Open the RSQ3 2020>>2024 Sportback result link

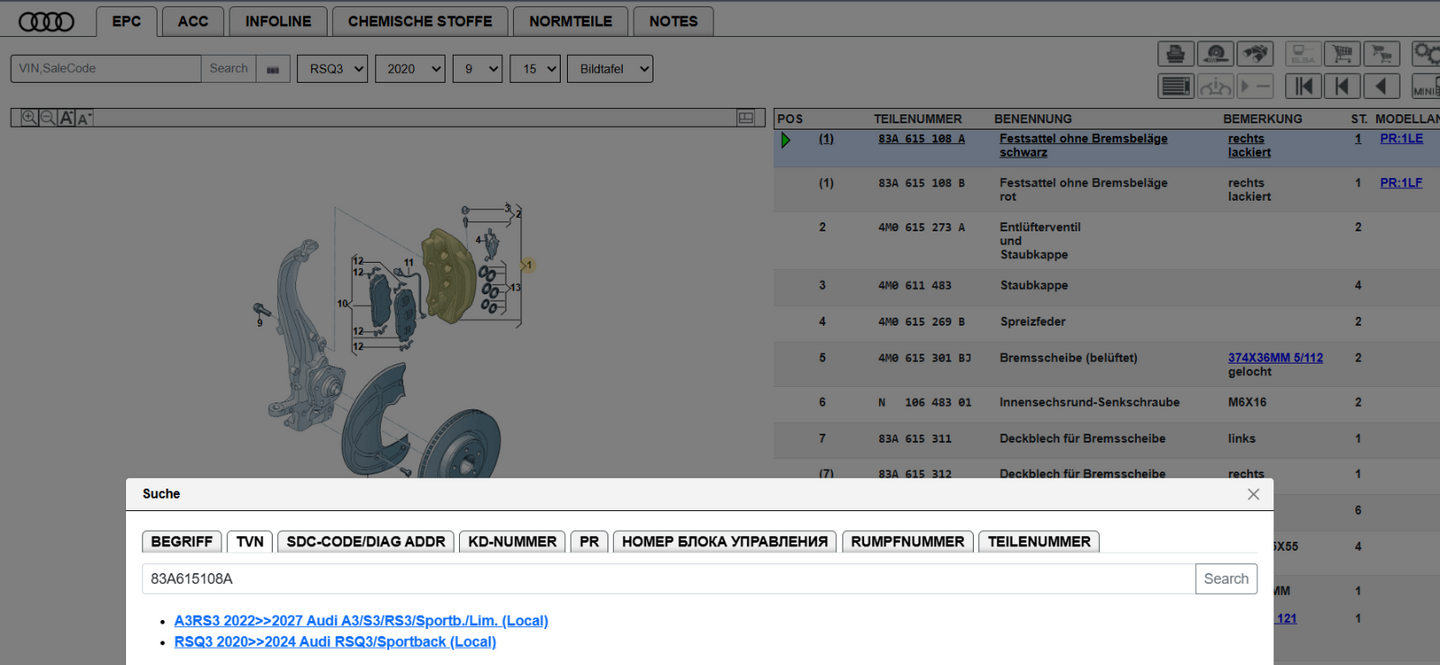click(335, 642)
